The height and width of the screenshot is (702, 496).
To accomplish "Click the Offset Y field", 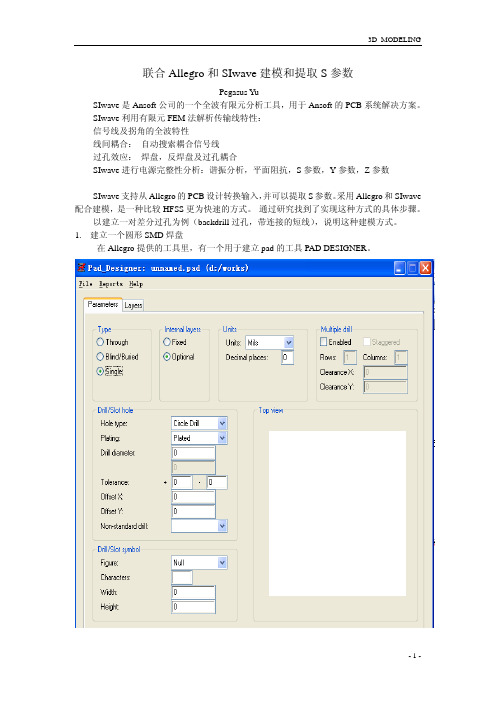I will pyautogui.click(x=193, y=511).
